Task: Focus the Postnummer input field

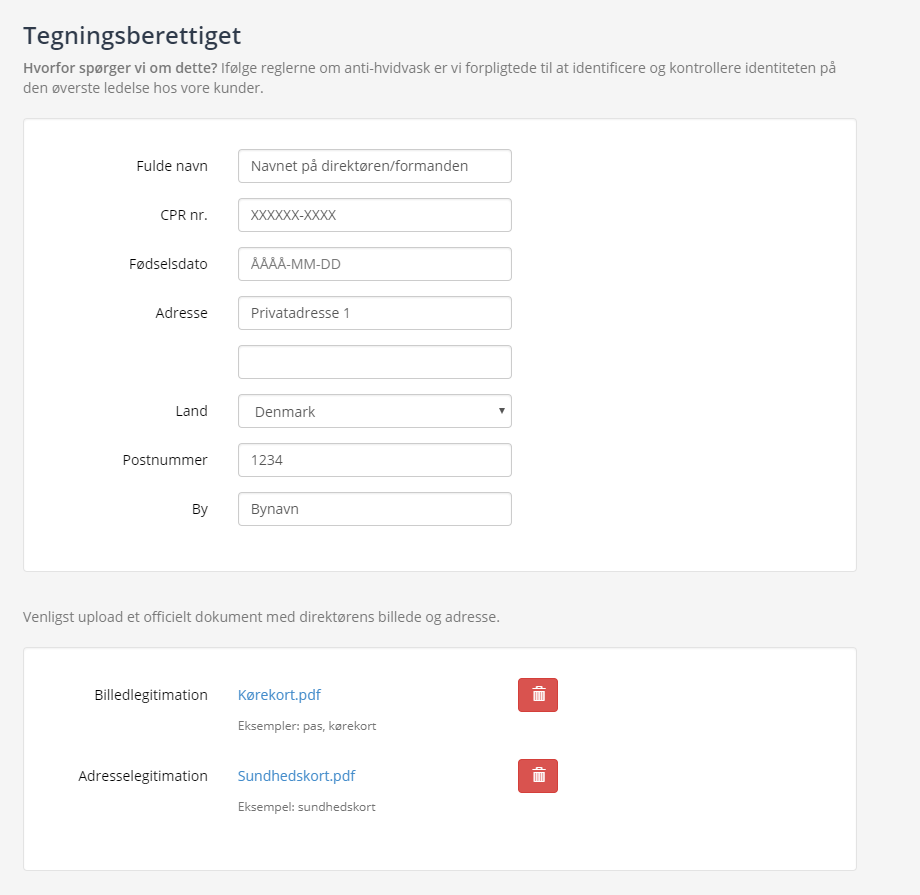Action: (374, 460)
